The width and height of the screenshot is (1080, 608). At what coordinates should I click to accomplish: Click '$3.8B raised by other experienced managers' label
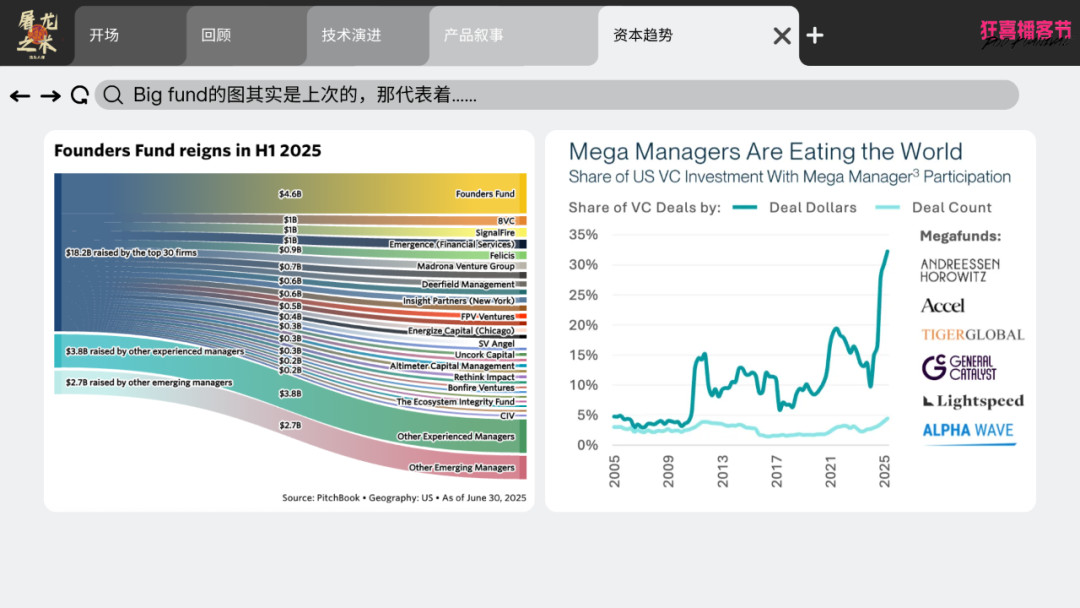pos(155,351)
